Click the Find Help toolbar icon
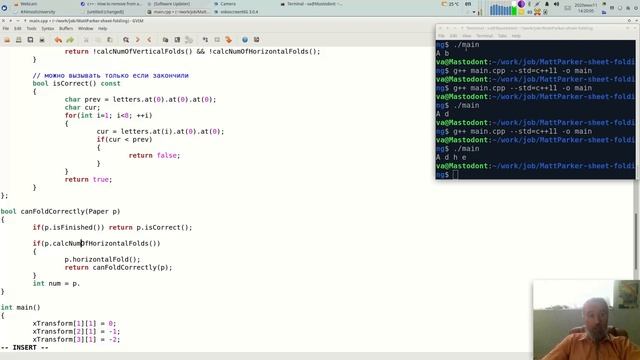Image resolution: width=640 pixels, height=360 pixels. click(256, 40)
